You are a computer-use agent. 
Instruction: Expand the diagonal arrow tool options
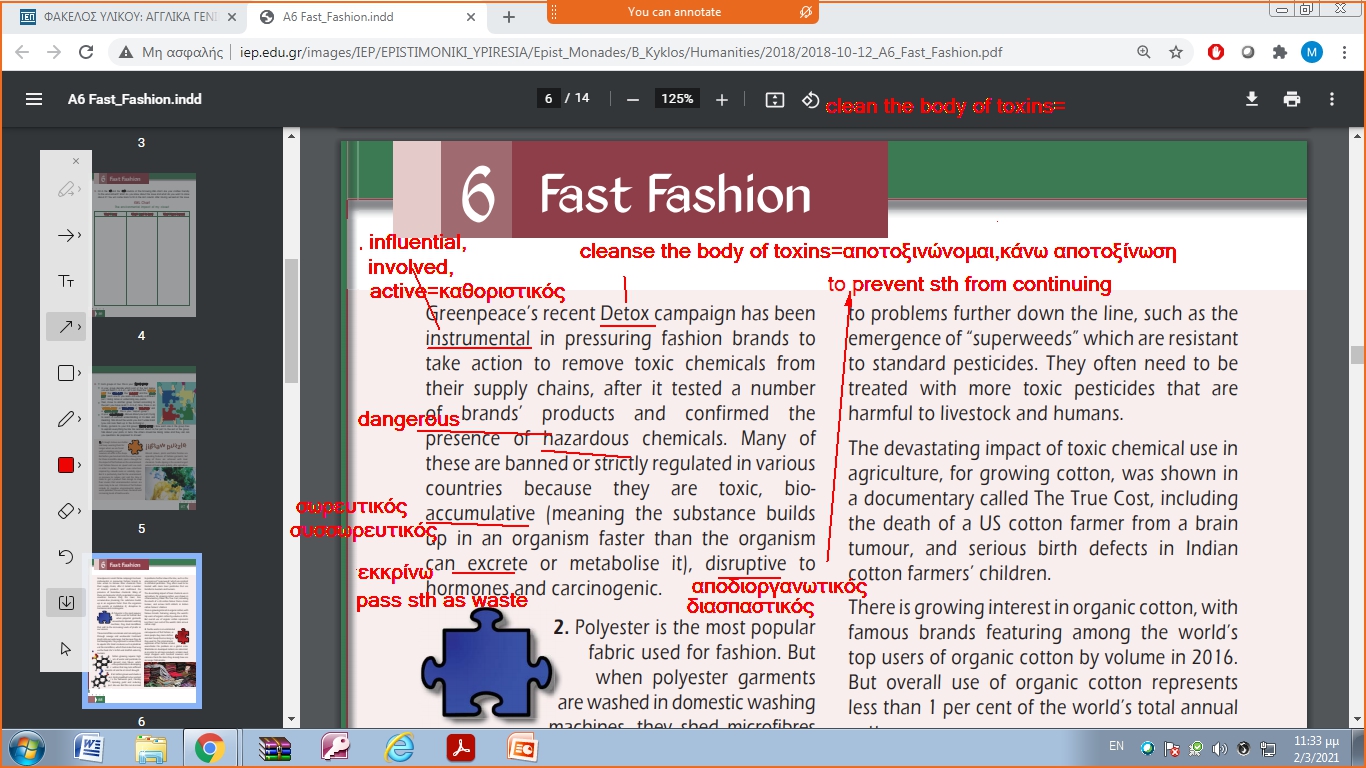coord(79,327)
